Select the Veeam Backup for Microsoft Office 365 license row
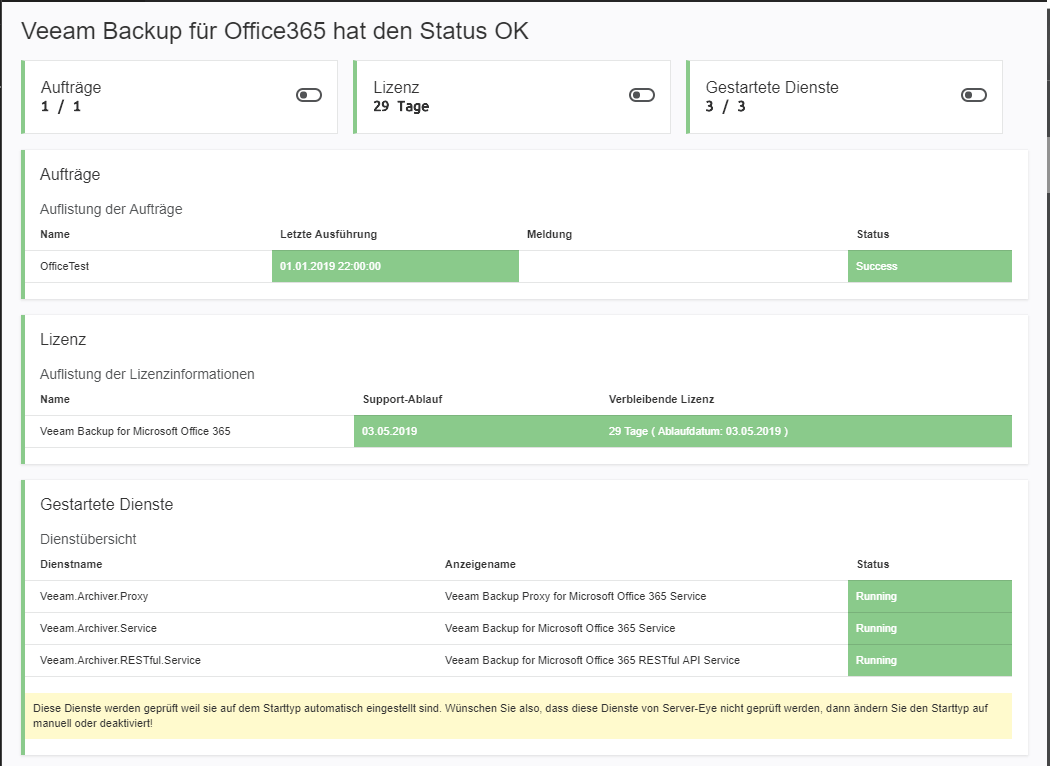The width and height of the screenshot is (1050, 766). click(x=135, y=432)
